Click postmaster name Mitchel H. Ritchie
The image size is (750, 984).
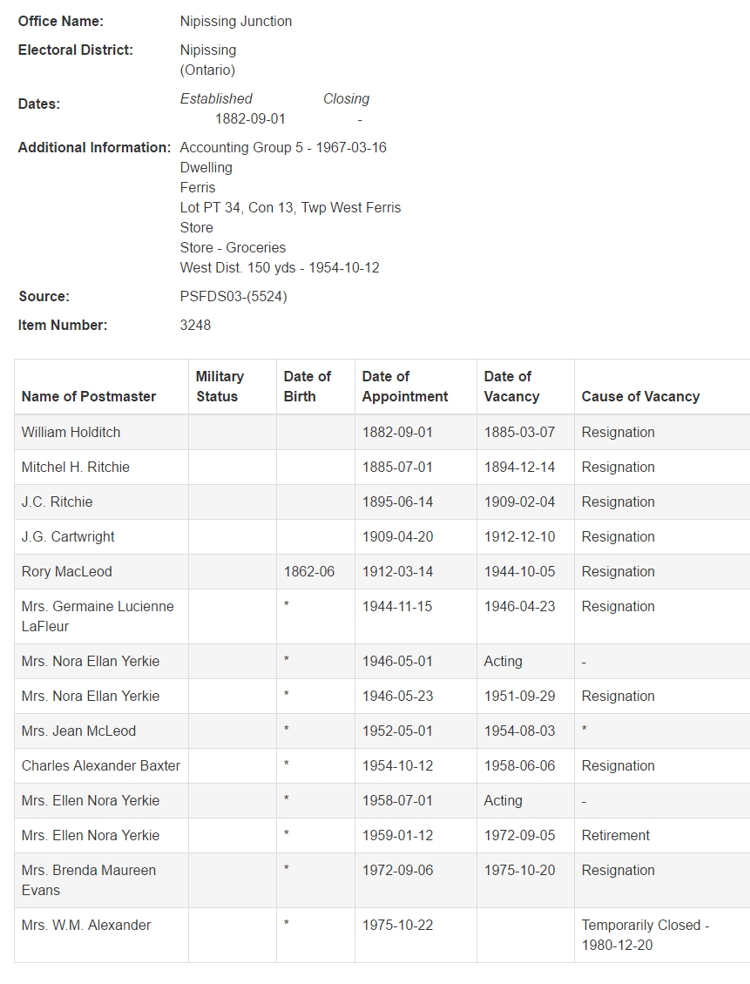coord(76,467)
